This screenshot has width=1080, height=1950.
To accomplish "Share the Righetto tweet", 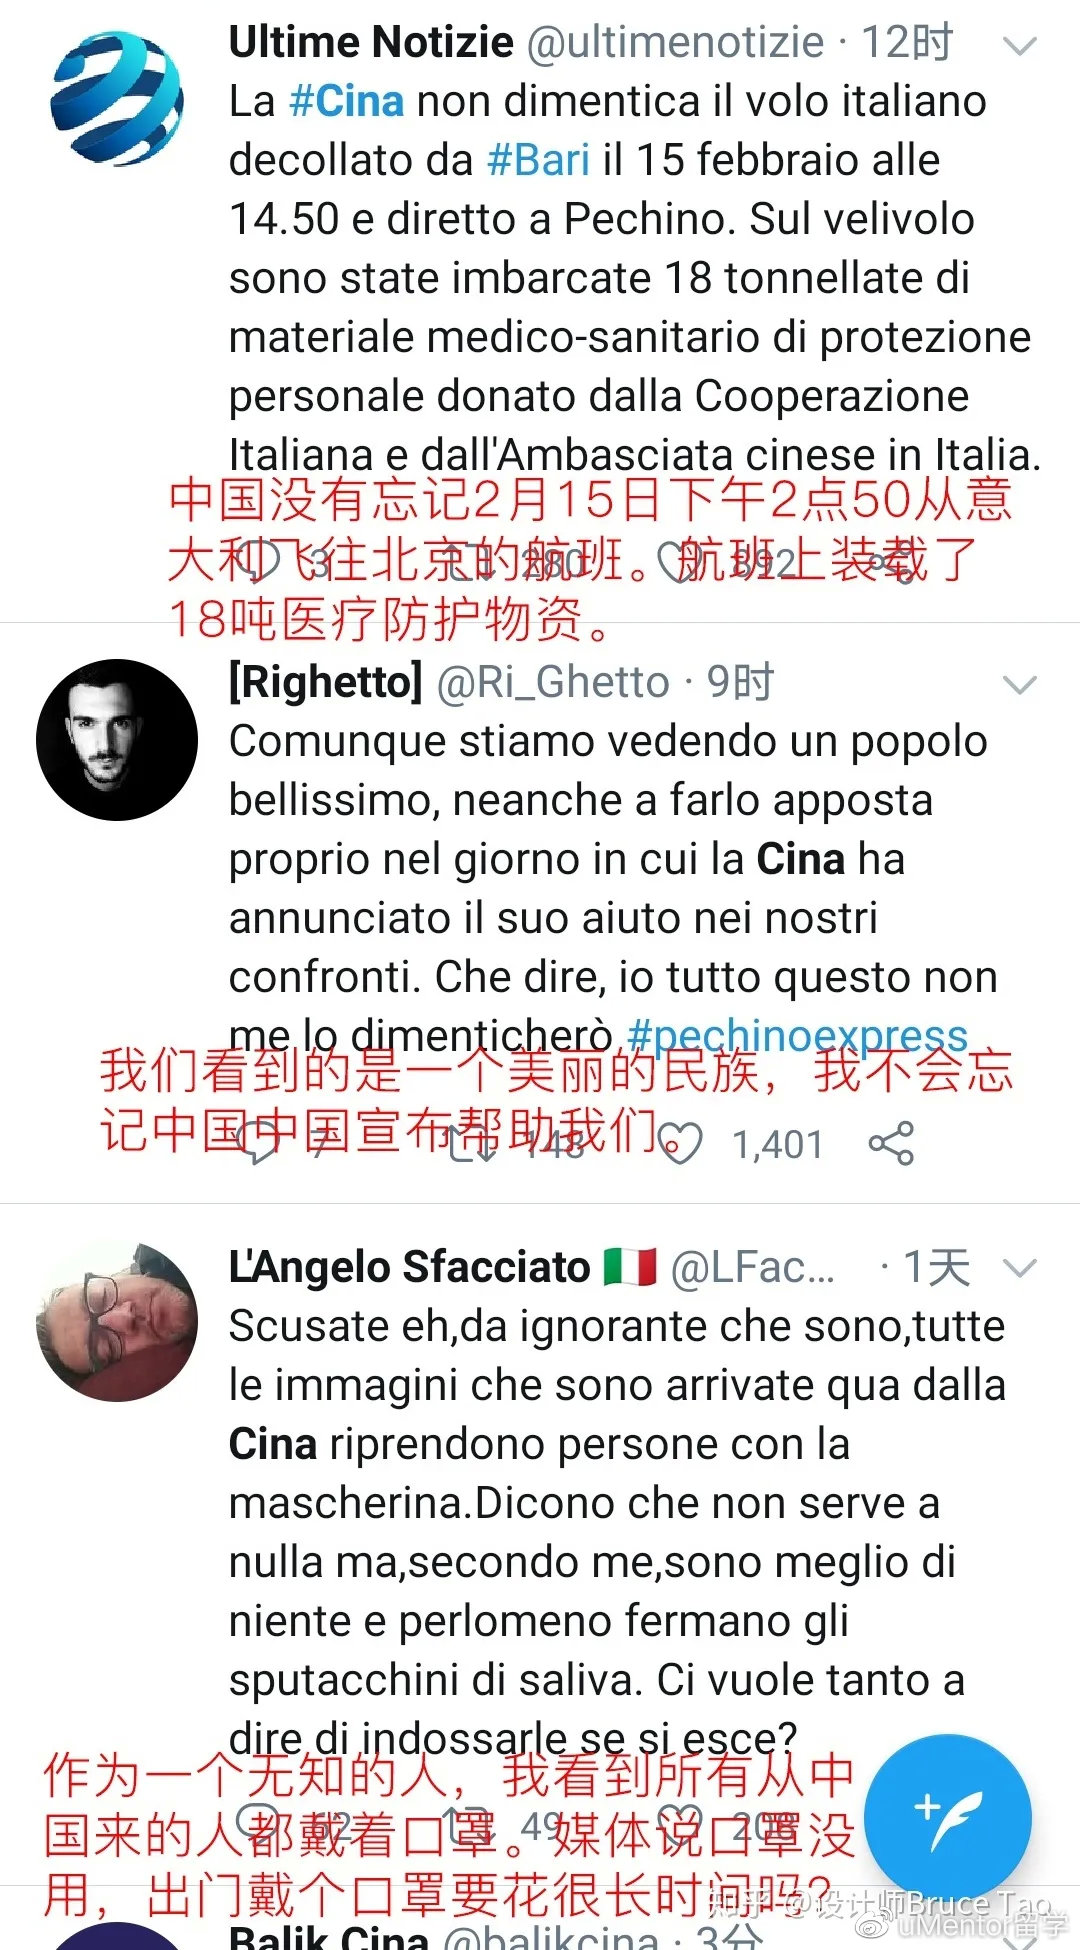I will point(892,1144).
